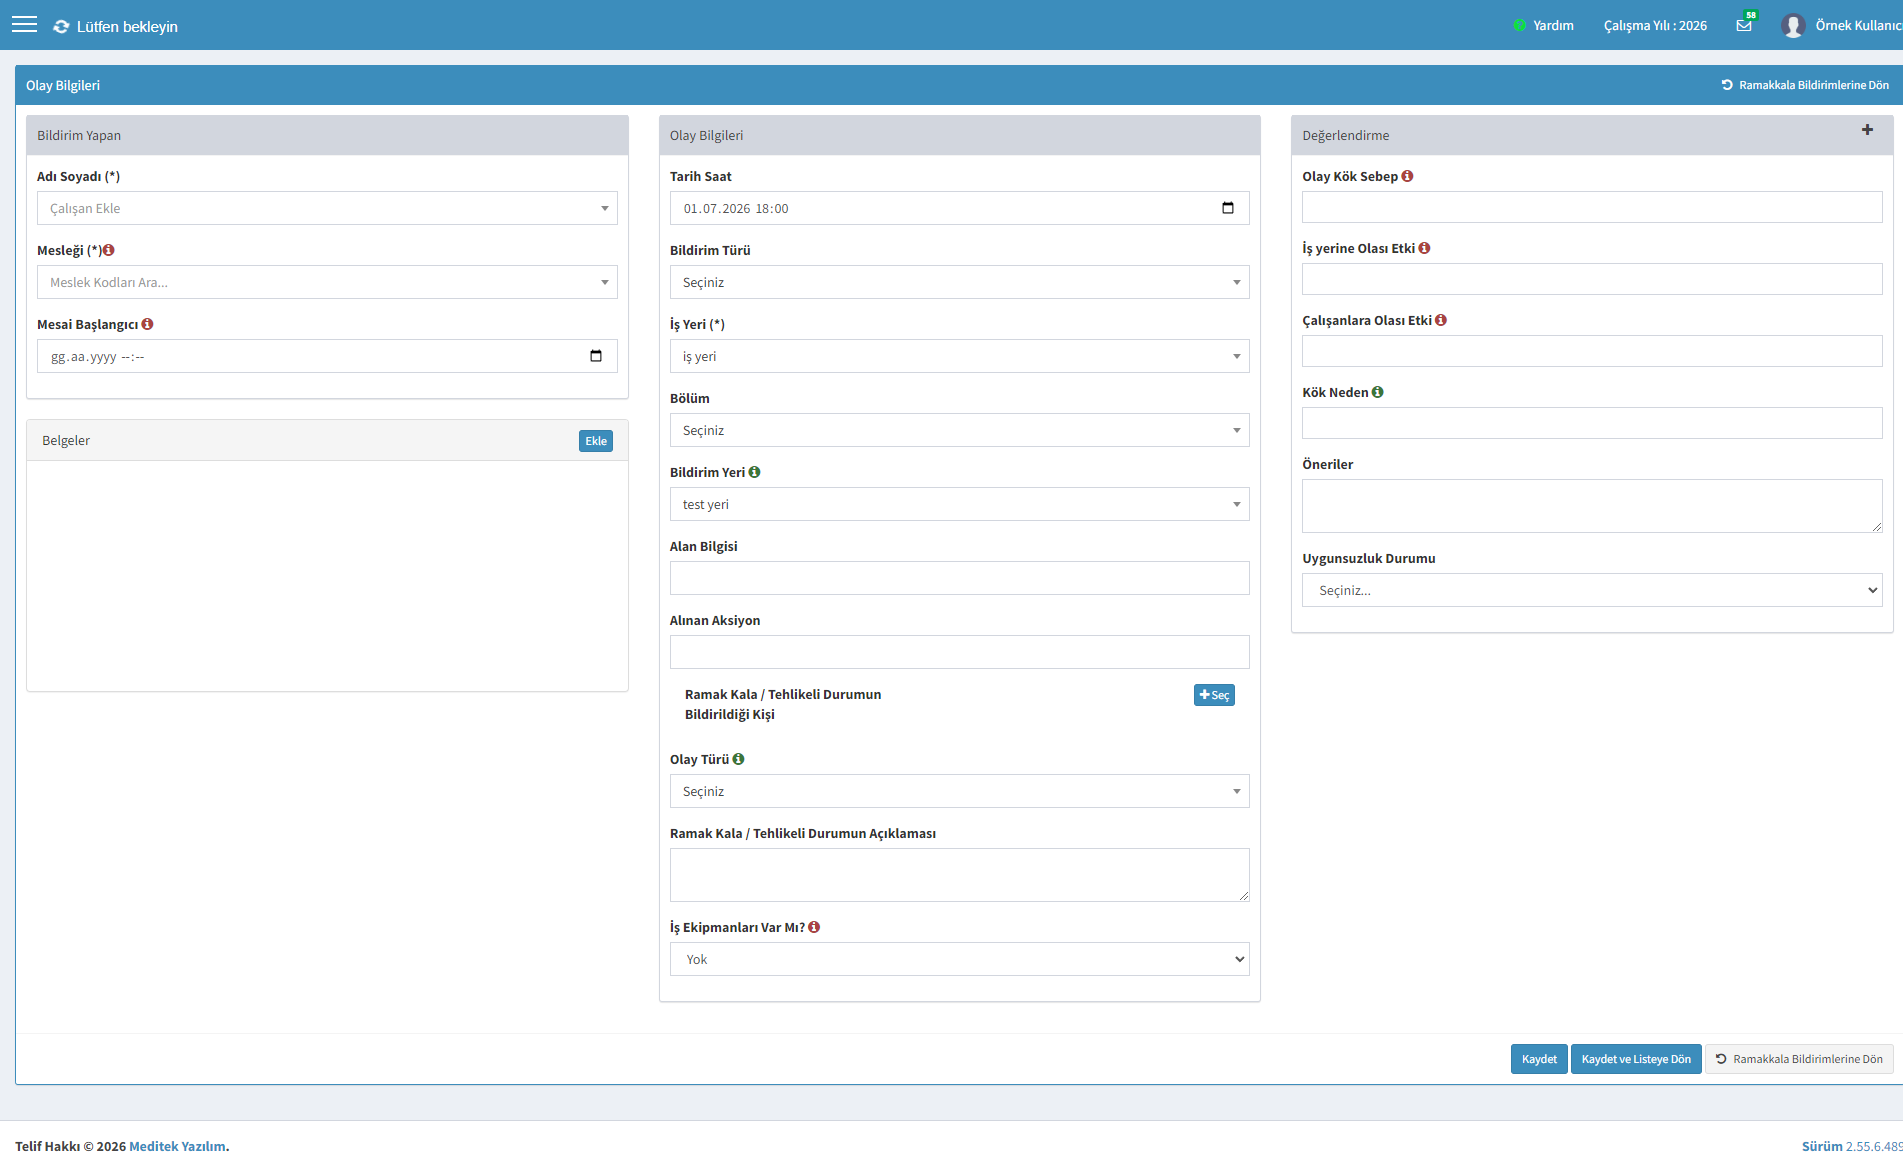The image size is (1903, 1171).
Task: Expand the Bildirim Türü dropdown
Action: point(959,282)
